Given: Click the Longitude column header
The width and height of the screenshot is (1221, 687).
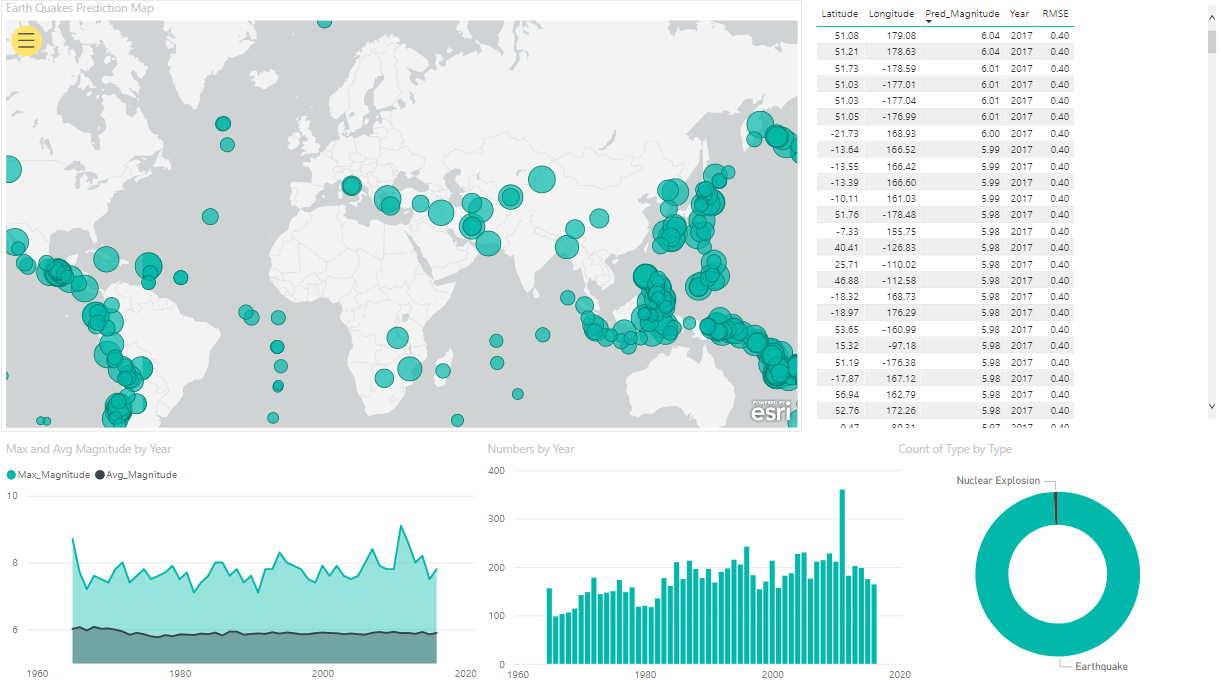Looking at the screenshot, I should (891, 14).
